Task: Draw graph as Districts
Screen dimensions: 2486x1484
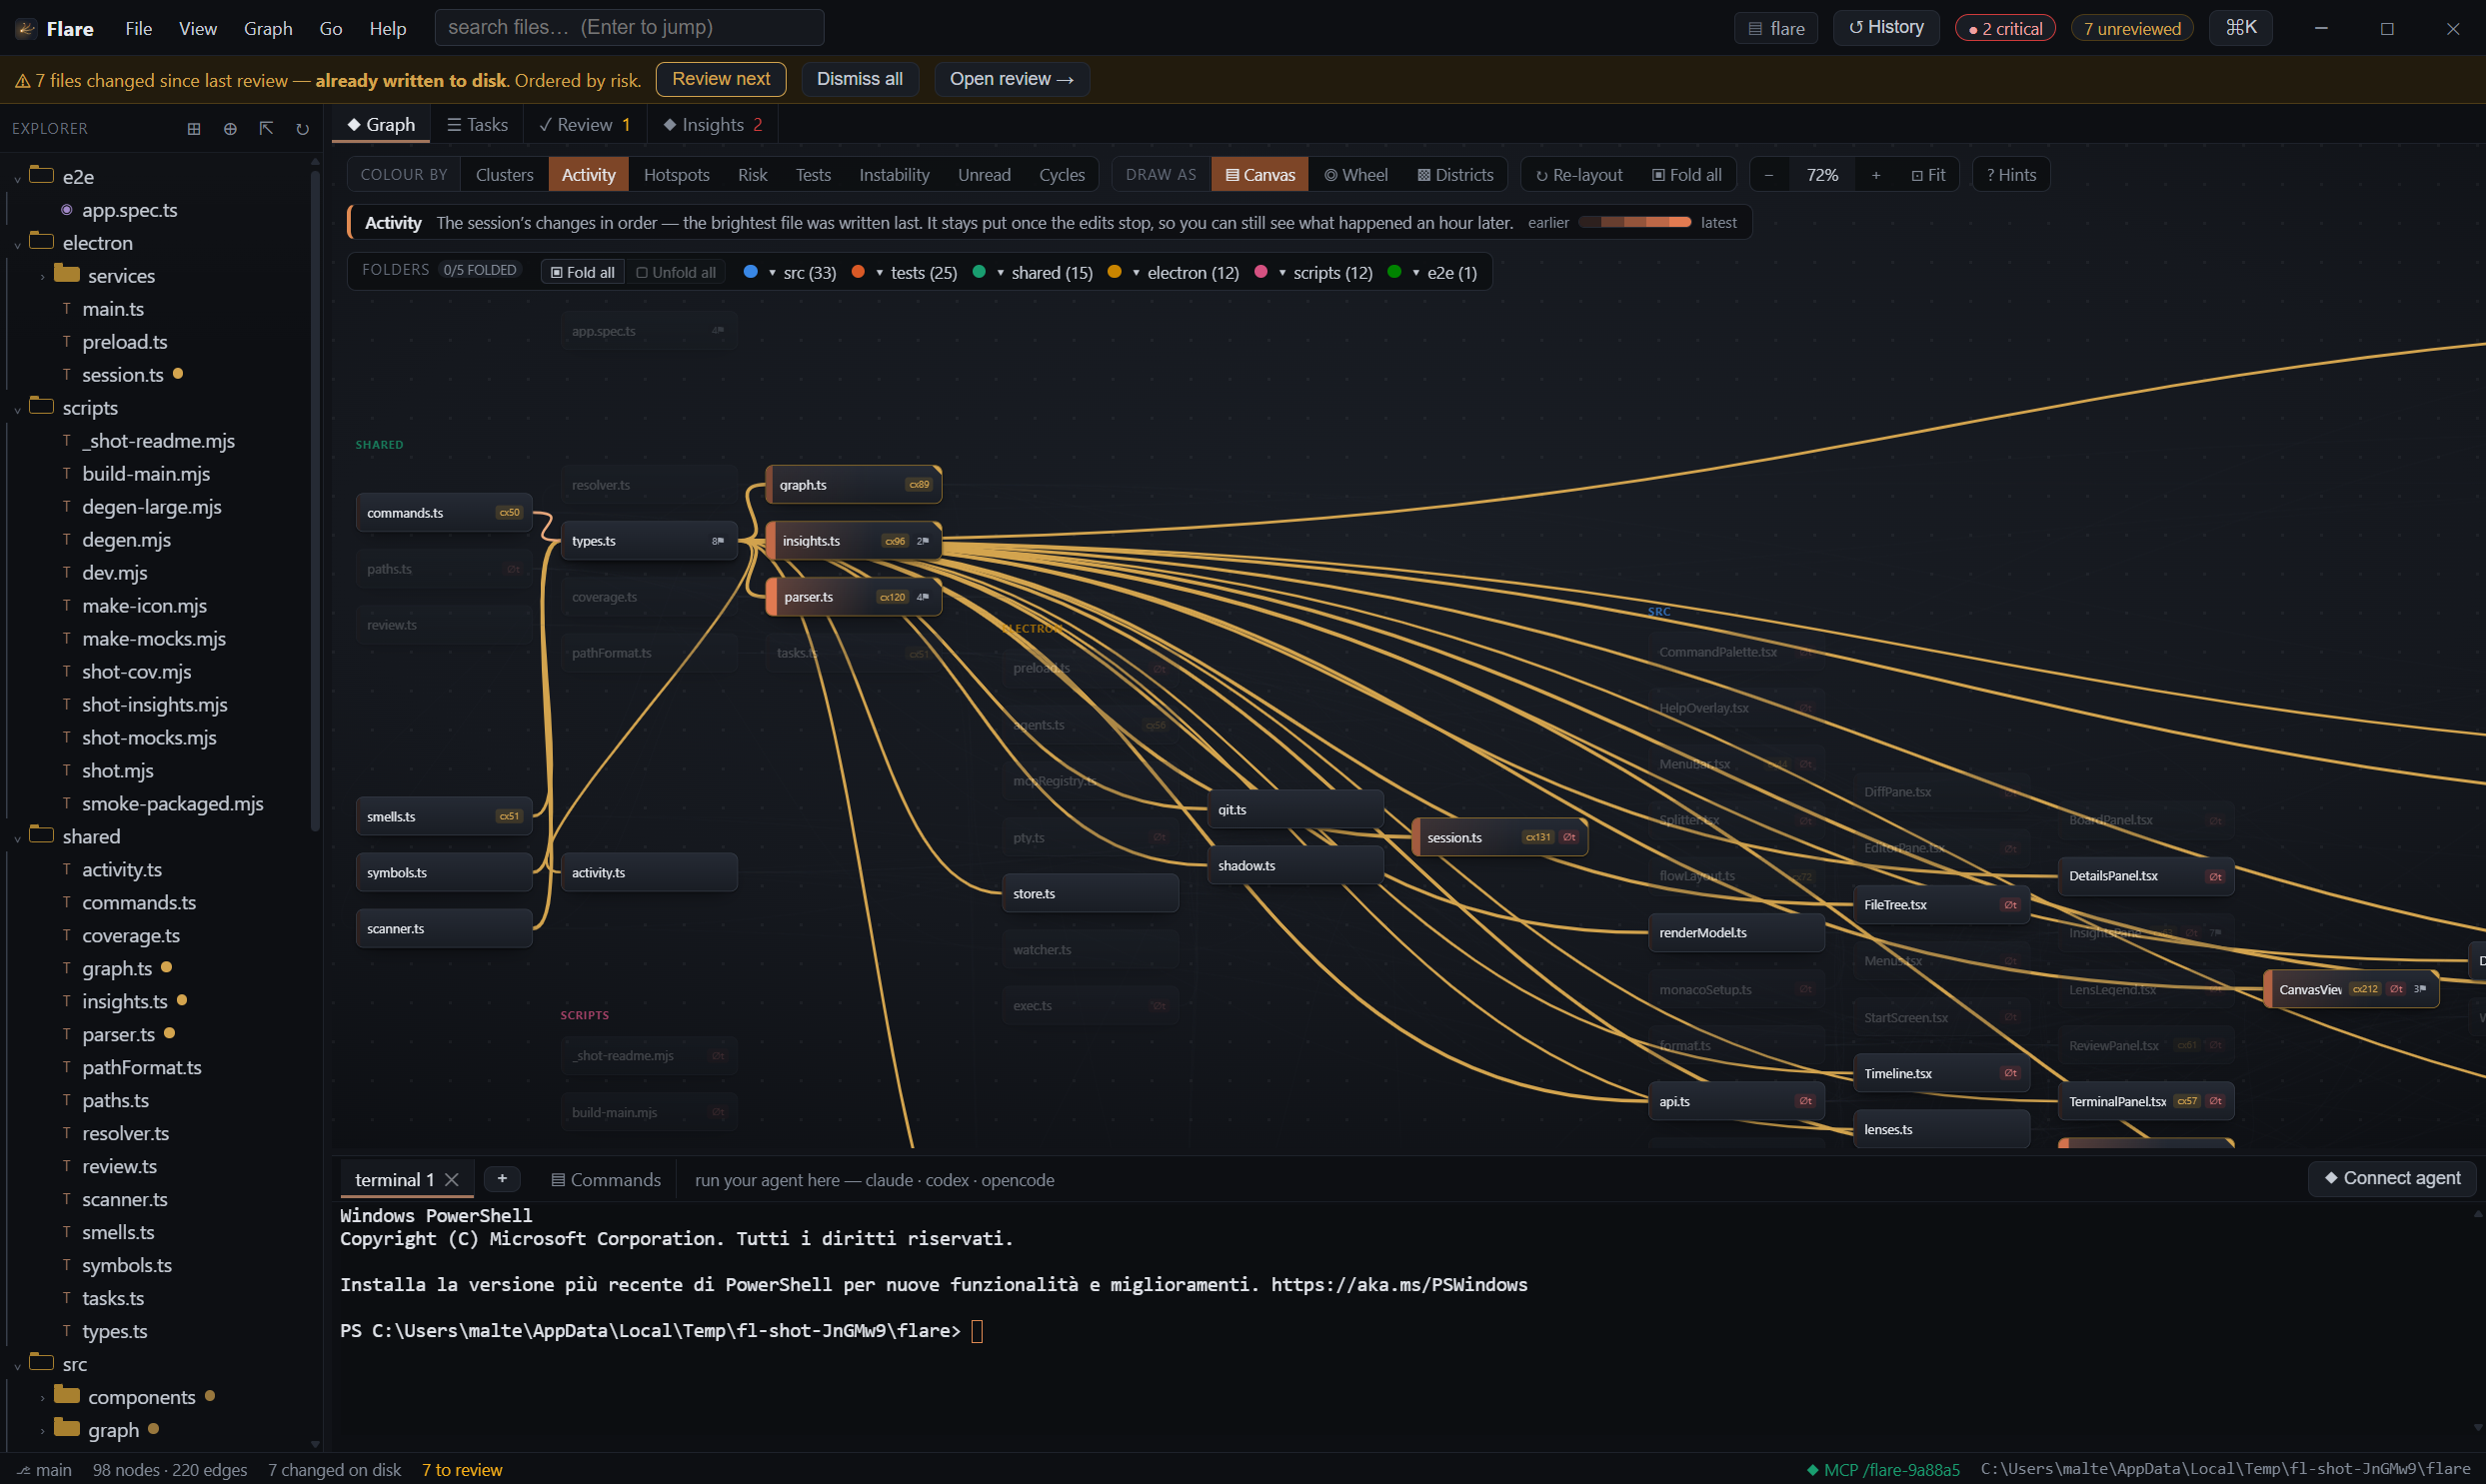Action: pos(1455,175)
